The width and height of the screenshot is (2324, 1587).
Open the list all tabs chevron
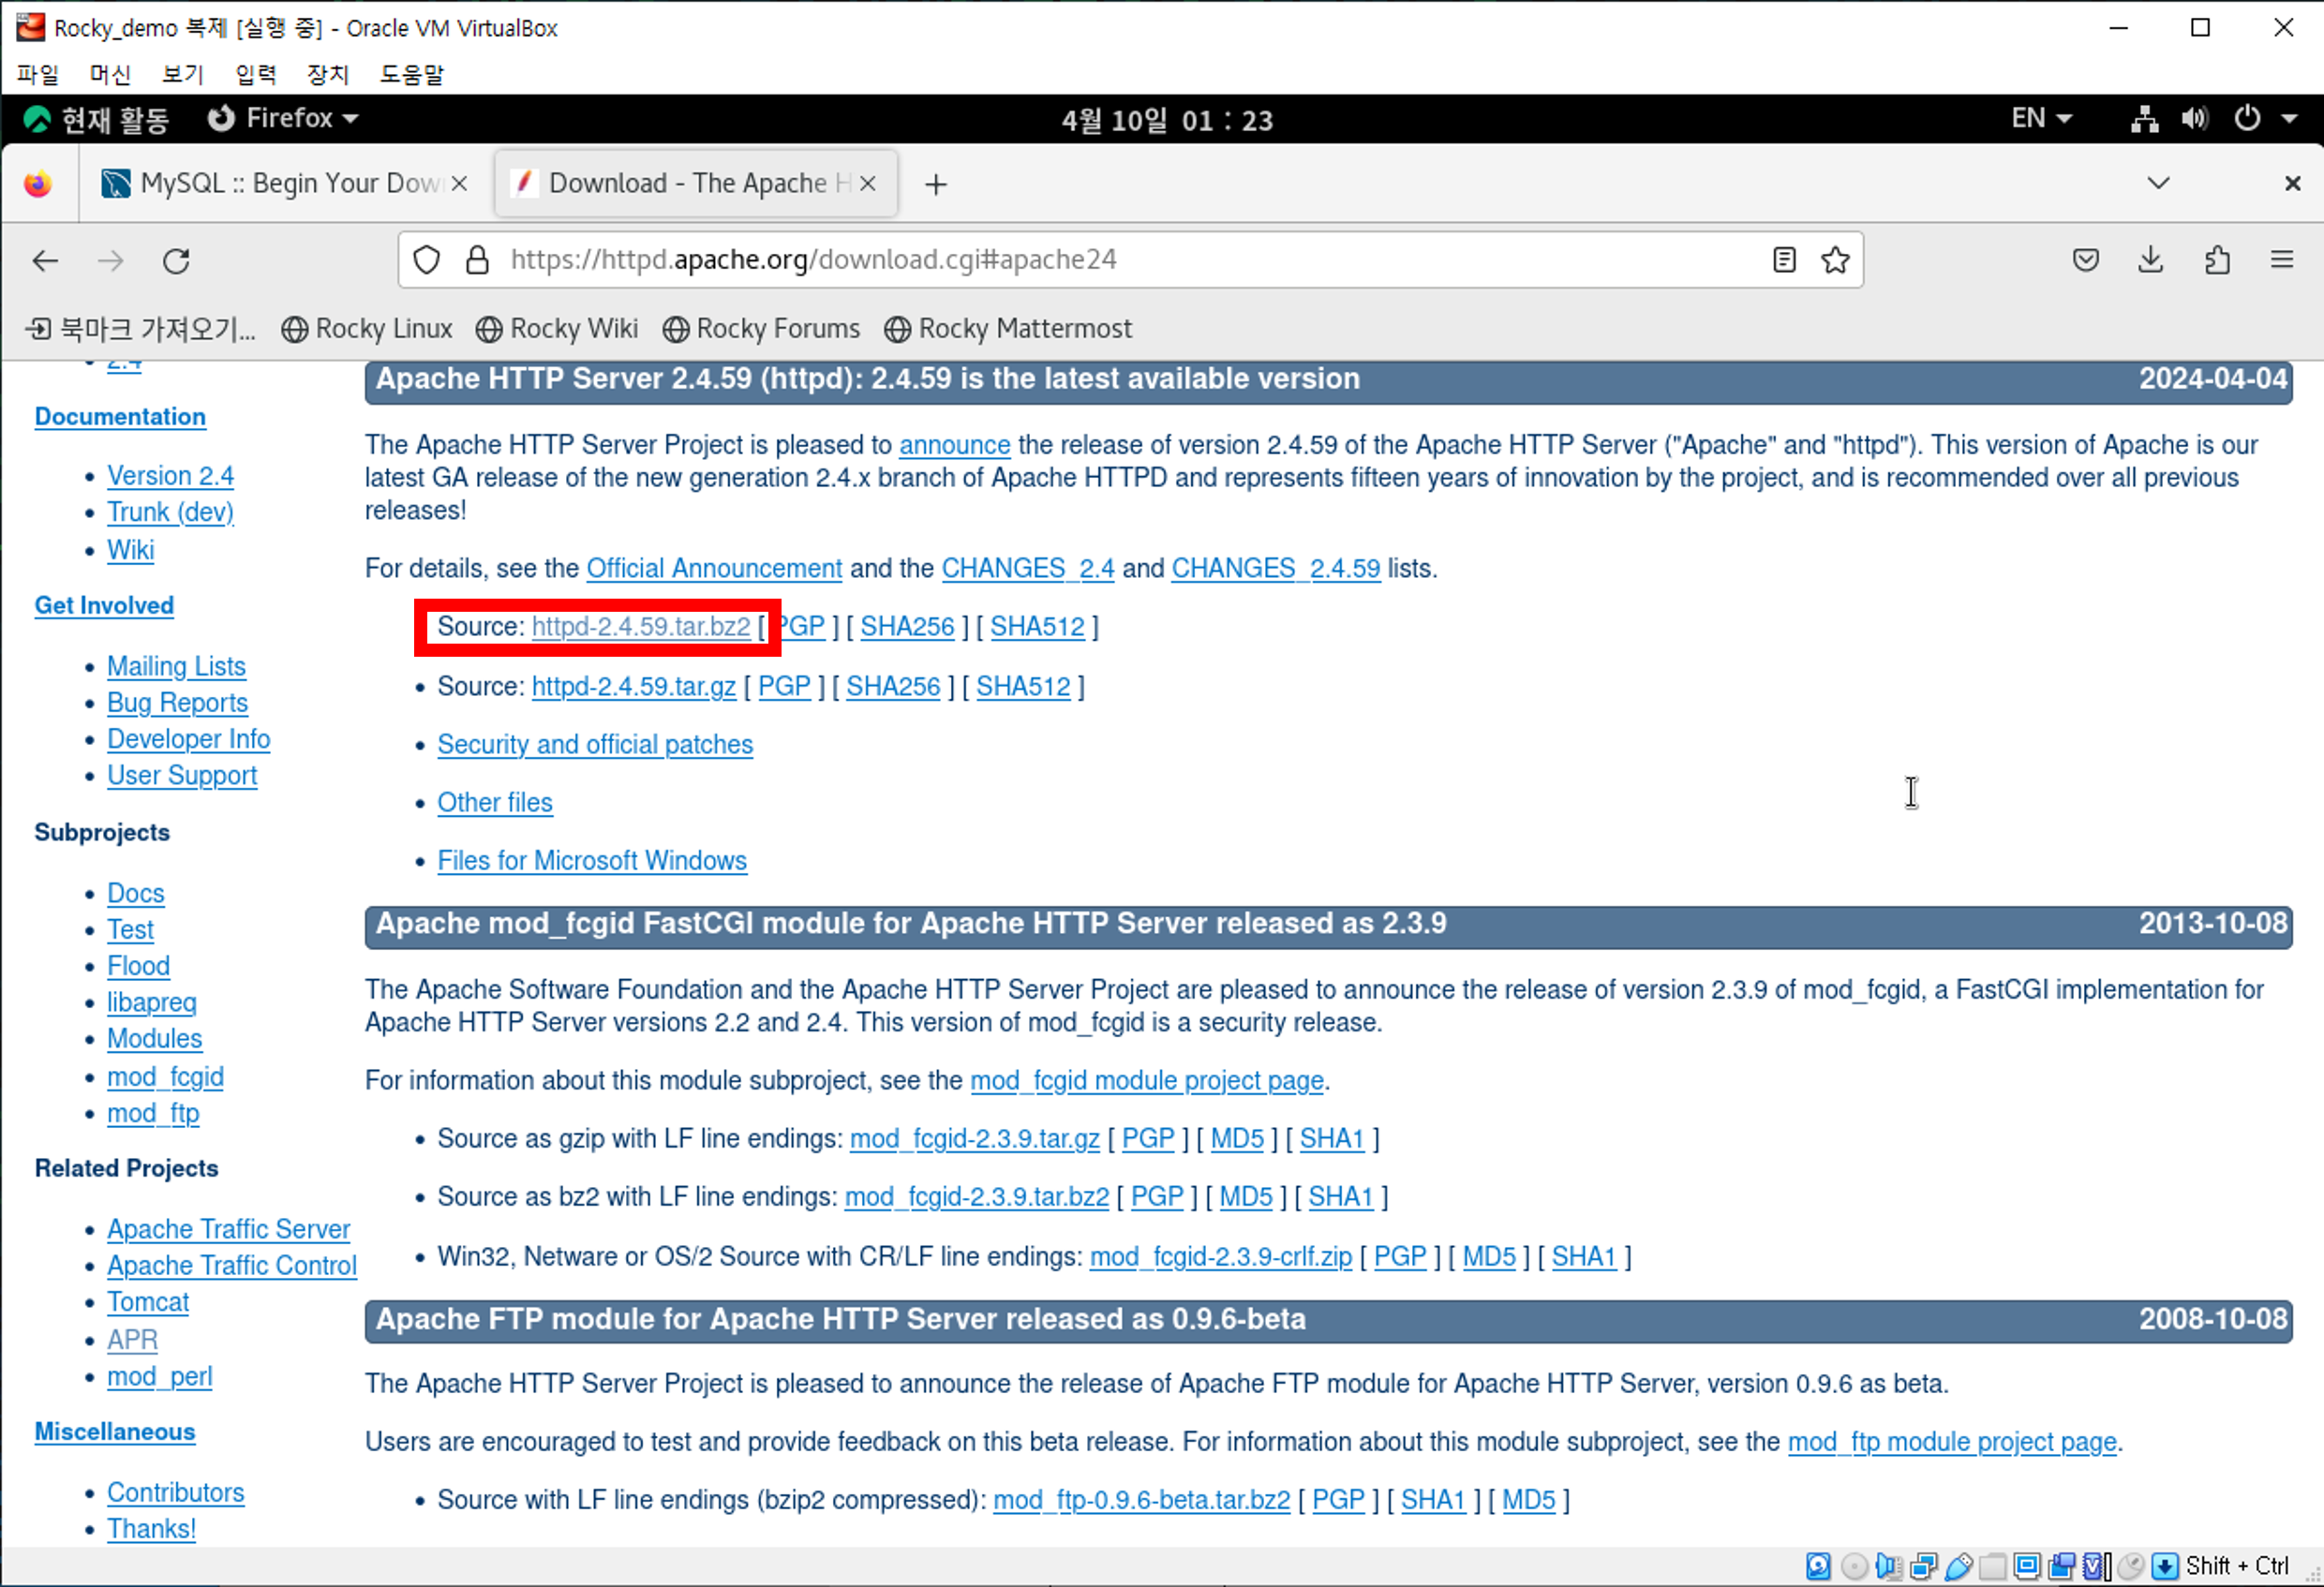point(2158,183)
